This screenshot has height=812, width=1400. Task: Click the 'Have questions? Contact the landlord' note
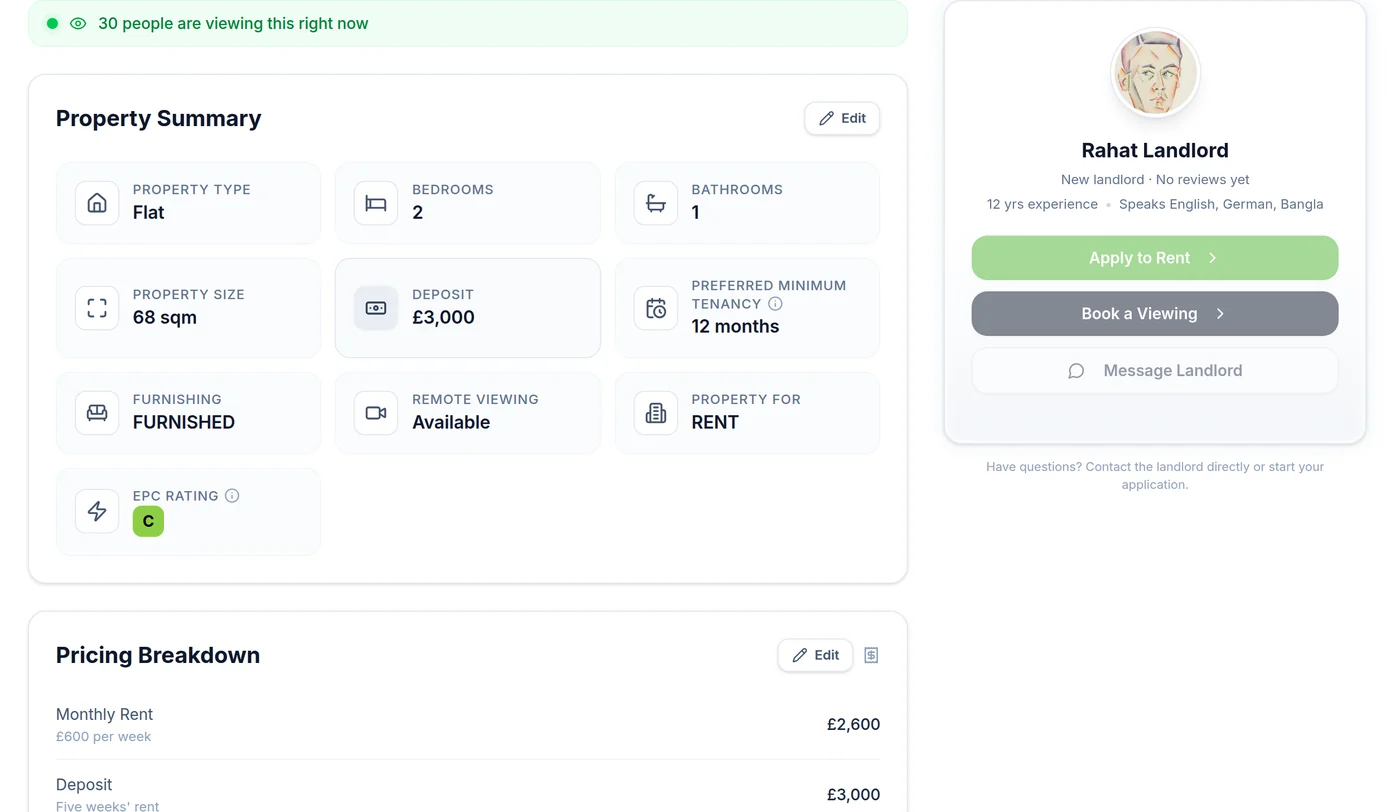pyautogui.click(x=1155, y=476)
